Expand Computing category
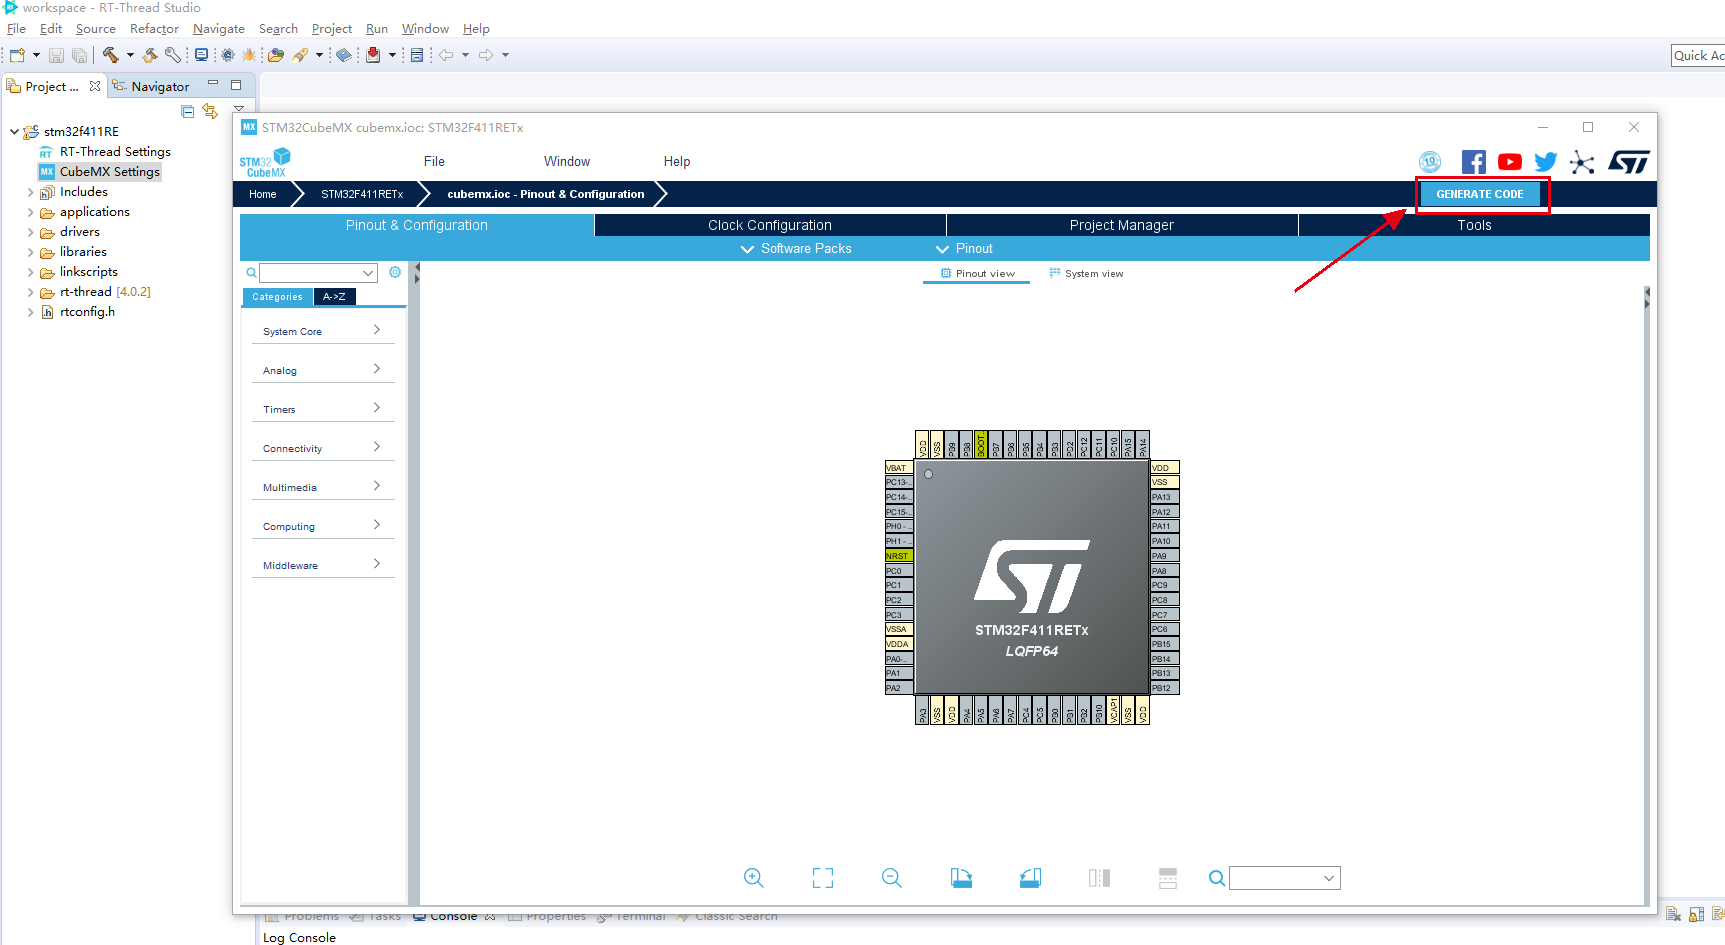The width and height of the screenshot is (1725, 945). point(322,526)
